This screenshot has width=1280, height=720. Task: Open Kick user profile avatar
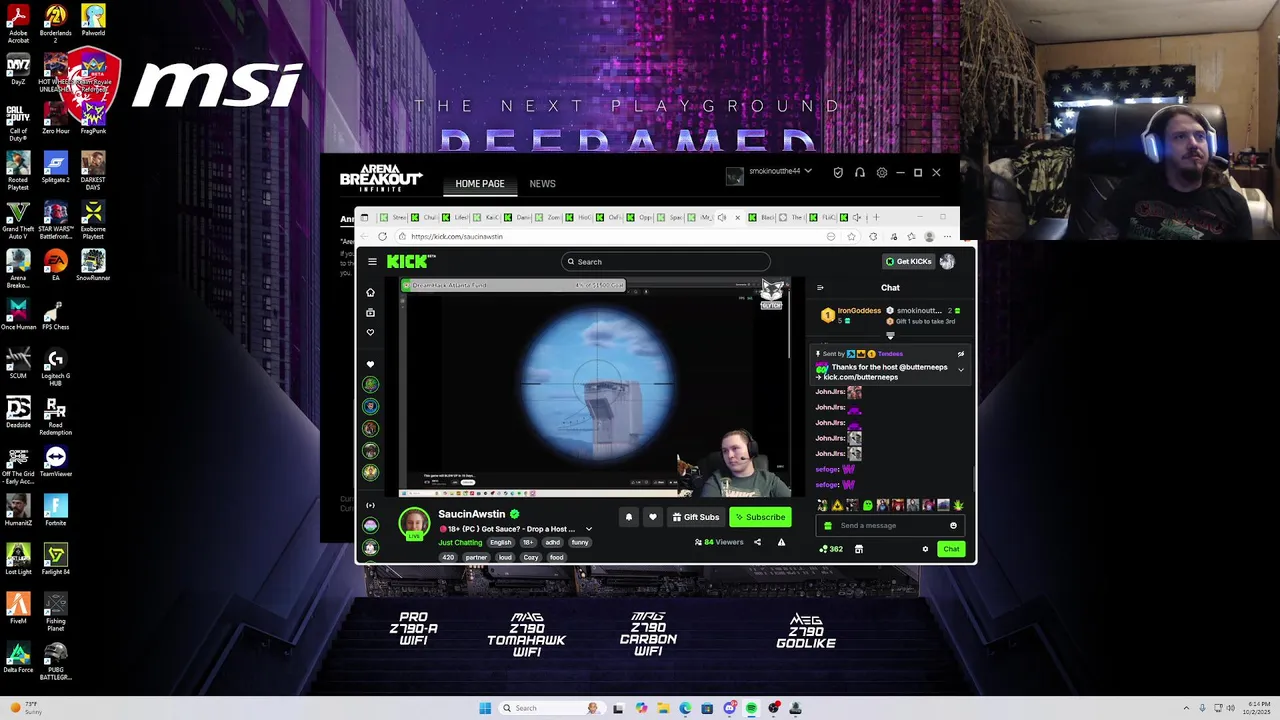pyautogui.click(x=947, y=262)
